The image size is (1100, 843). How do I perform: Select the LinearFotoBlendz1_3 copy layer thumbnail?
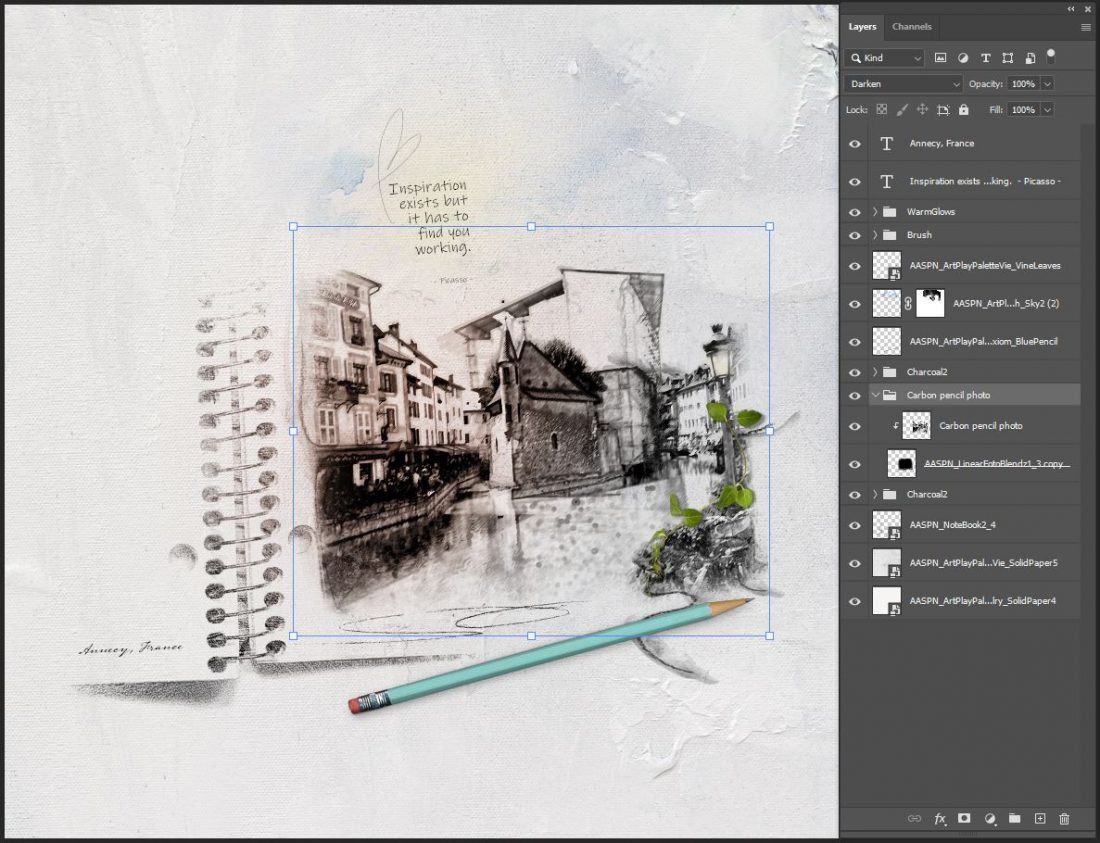pos(901,464)
